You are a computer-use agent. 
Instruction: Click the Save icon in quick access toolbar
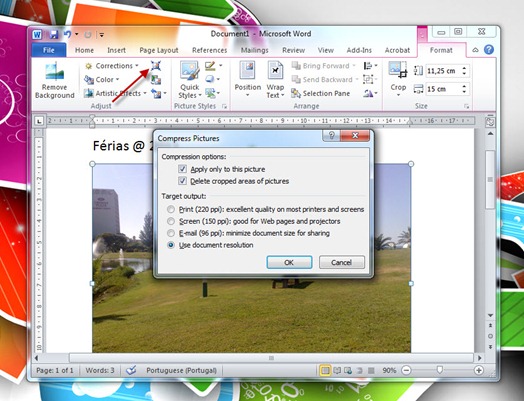click(54, 34)
